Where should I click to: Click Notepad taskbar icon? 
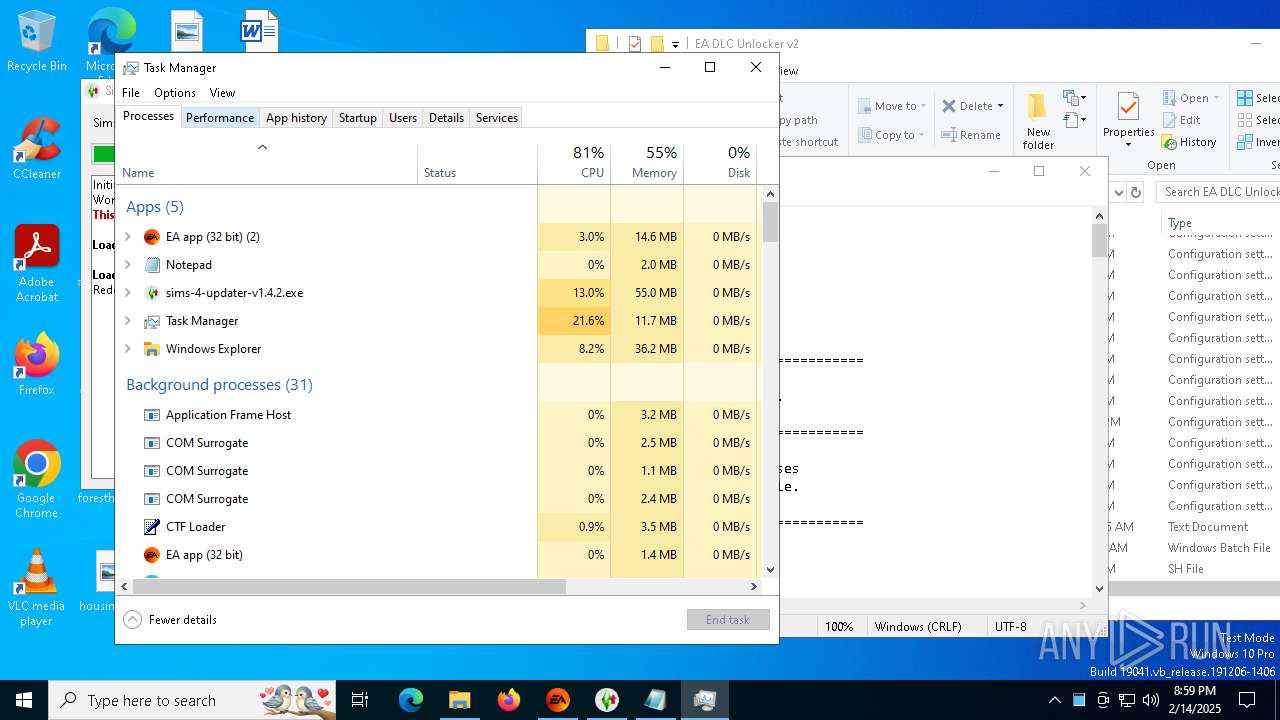655,700
